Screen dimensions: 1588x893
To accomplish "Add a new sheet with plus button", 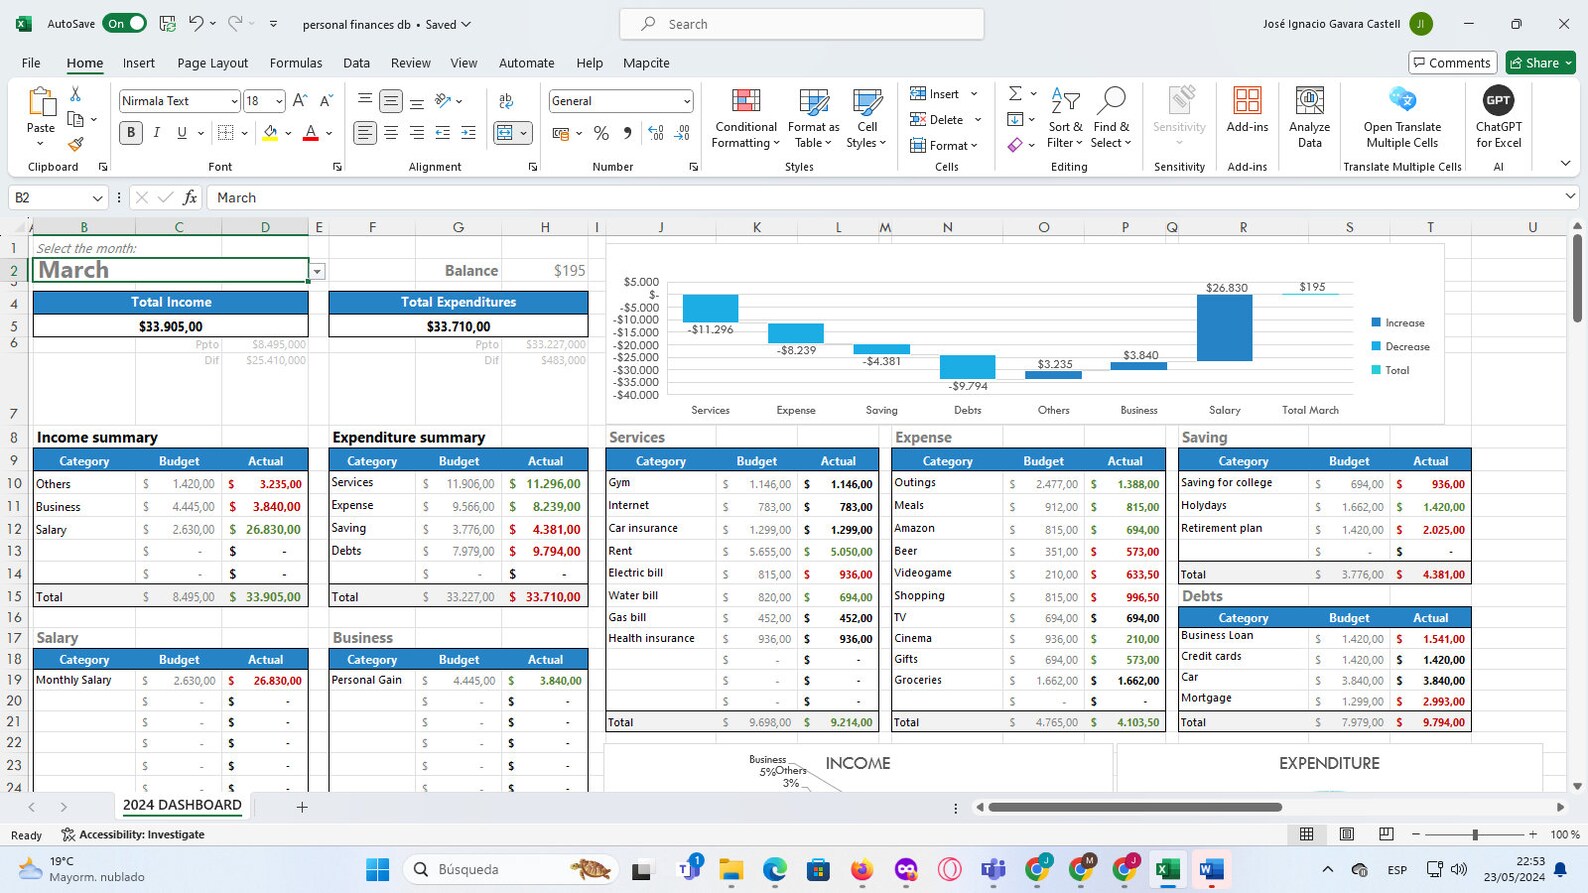I will (x=301, y=807).
